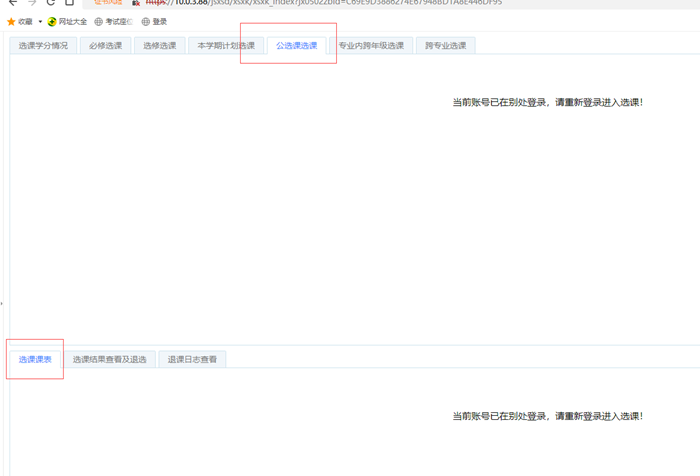700x476 pixels.
Task: Open the 考试座位 bookmark
Action: click(x=113, y=21)
